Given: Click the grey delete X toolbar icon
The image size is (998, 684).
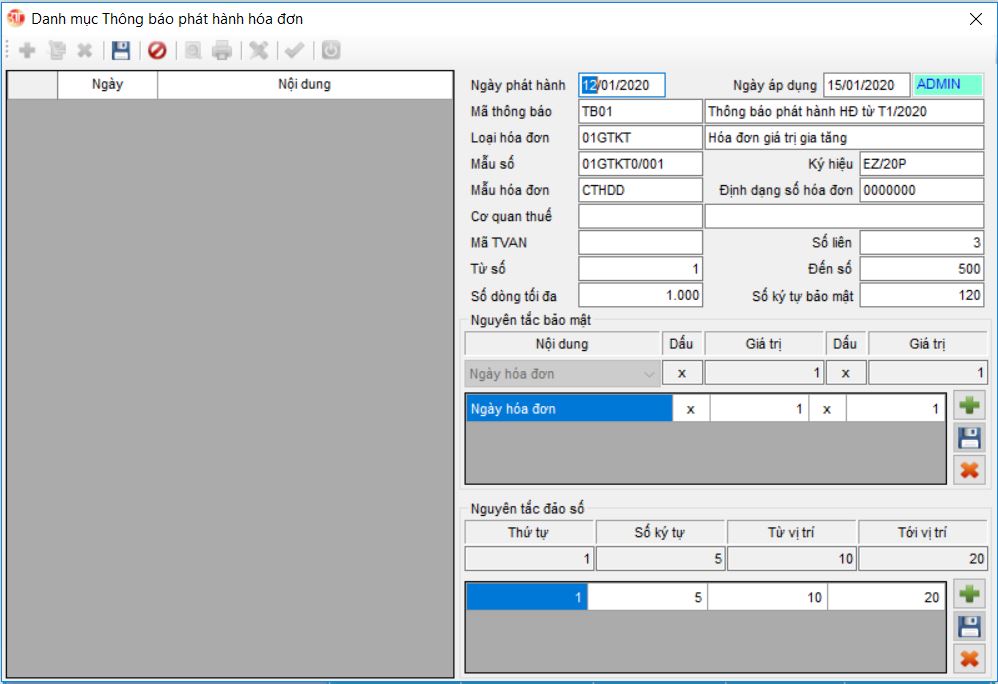Looking at the screenshot, I should [85, 50].
